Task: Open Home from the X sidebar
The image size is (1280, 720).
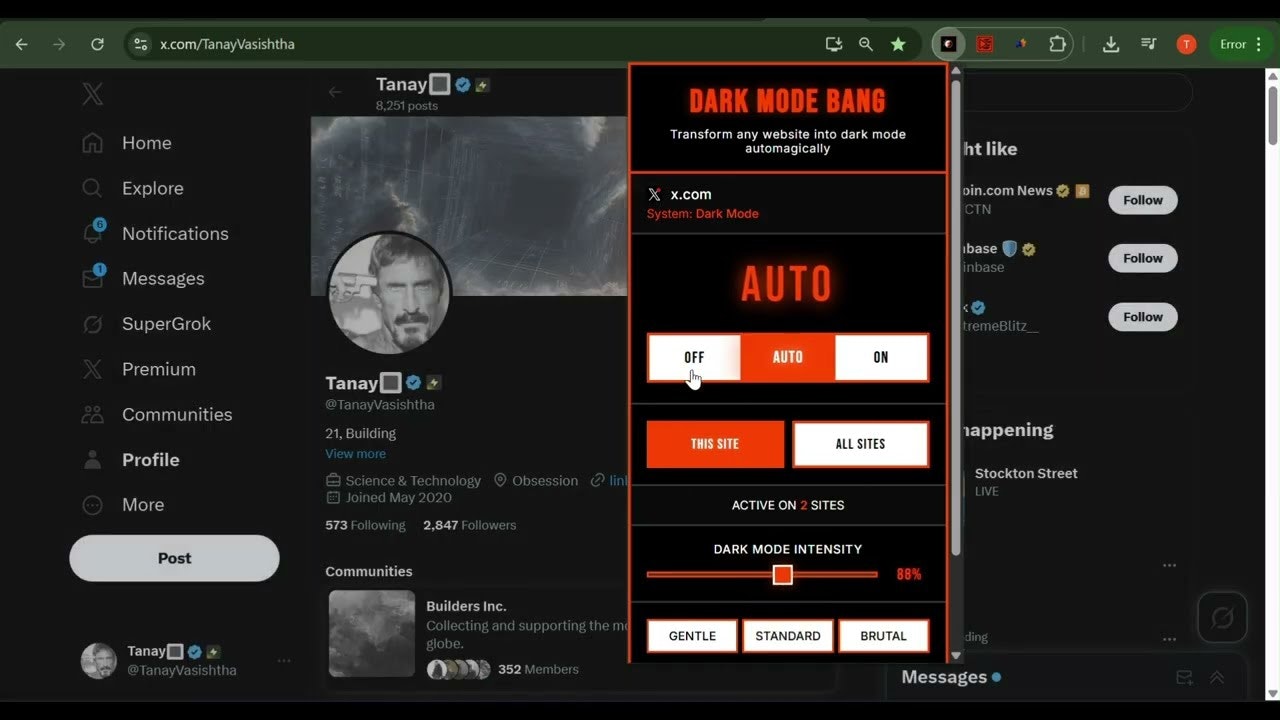Action: pyautogui.click(x=145, y=143)
